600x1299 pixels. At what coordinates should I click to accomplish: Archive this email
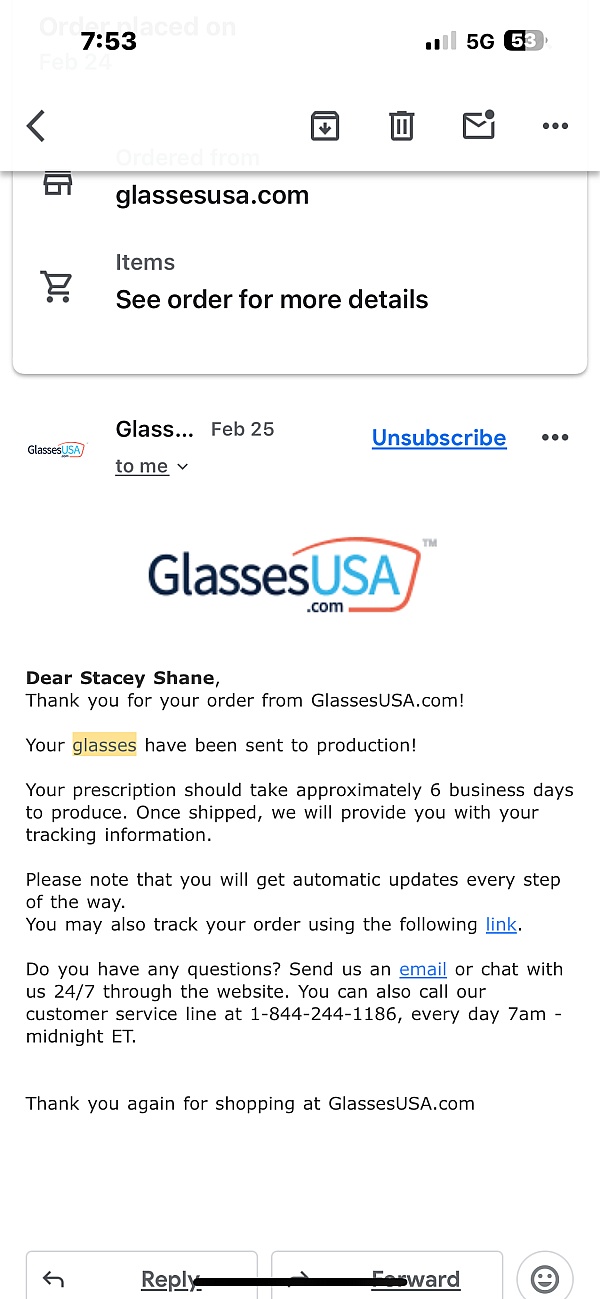324,126
